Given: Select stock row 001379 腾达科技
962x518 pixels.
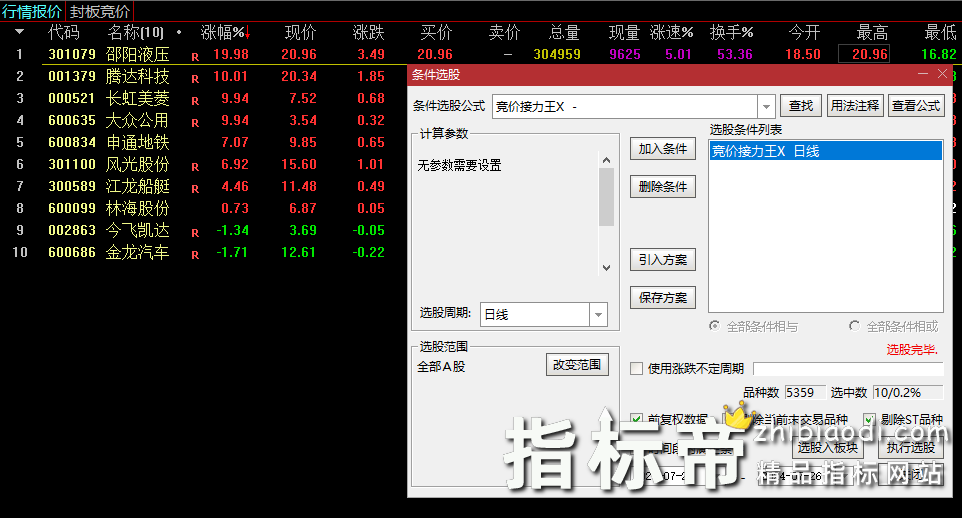Looking at the screenshot, I should [x=204, y=76].
